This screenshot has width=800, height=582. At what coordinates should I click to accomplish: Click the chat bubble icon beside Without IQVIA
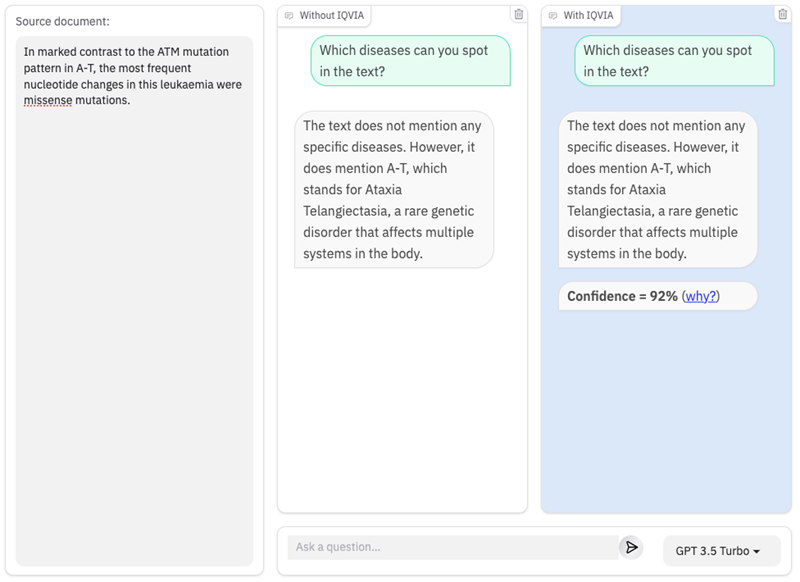click(289, 16)
